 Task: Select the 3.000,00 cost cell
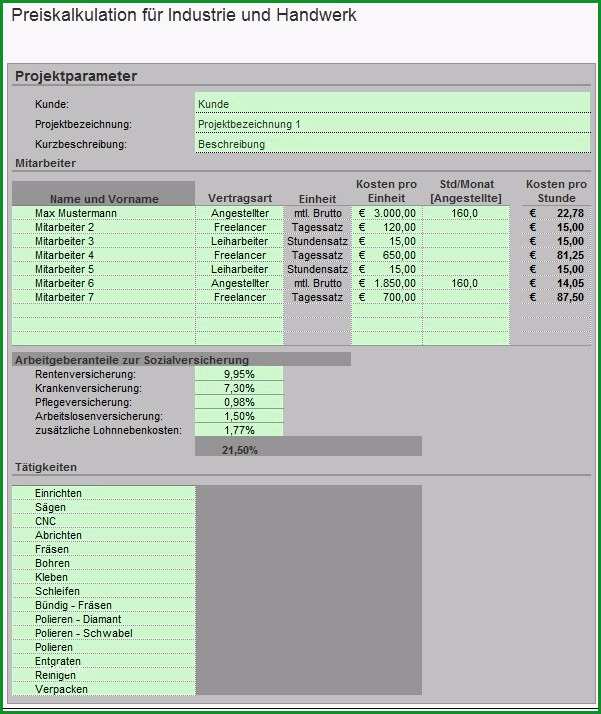(x=387, y=213)
